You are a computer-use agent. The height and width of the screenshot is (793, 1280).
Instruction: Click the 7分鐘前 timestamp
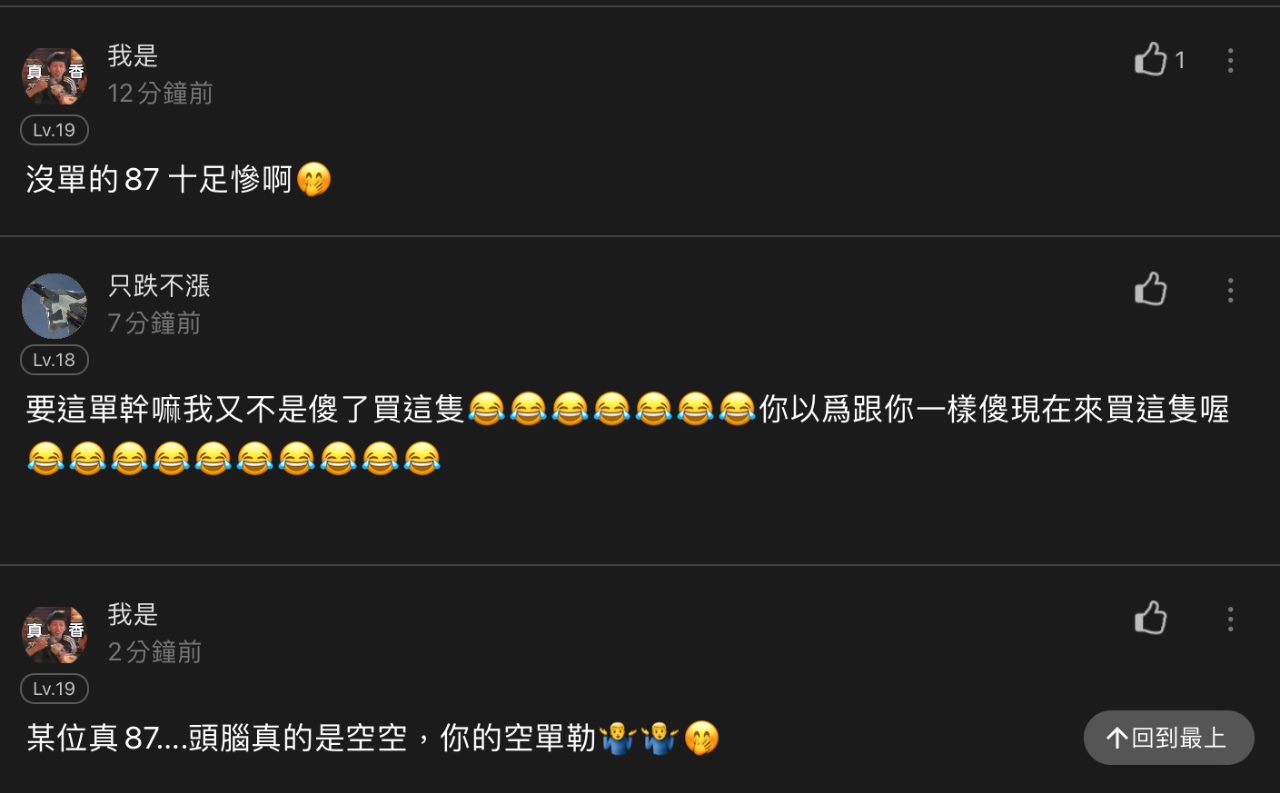click(x=154, y=323)
